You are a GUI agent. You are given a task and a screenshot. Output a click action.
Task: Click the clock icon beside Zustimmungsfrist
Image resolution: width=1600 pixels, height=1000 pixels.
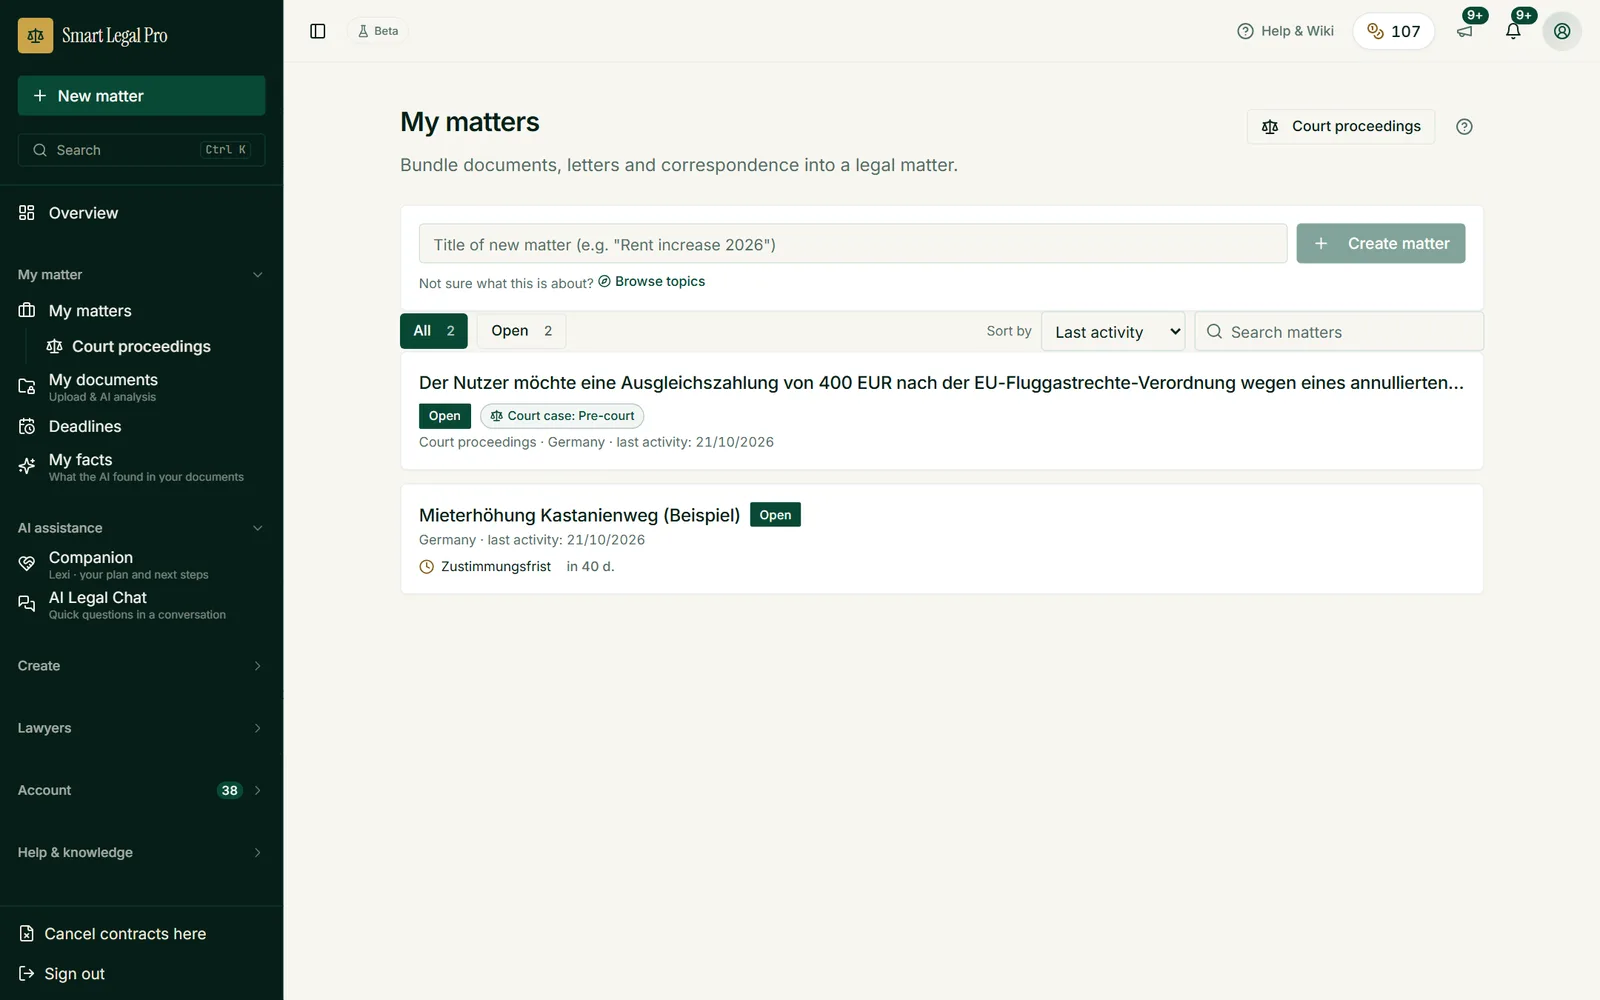427,567
